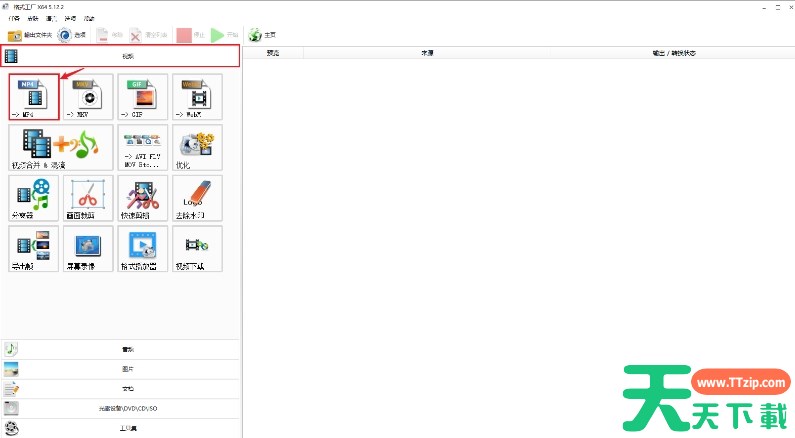
Task: Open the 分离器 splitter tool
Action: pyautogui.click(x=34, y=198)
